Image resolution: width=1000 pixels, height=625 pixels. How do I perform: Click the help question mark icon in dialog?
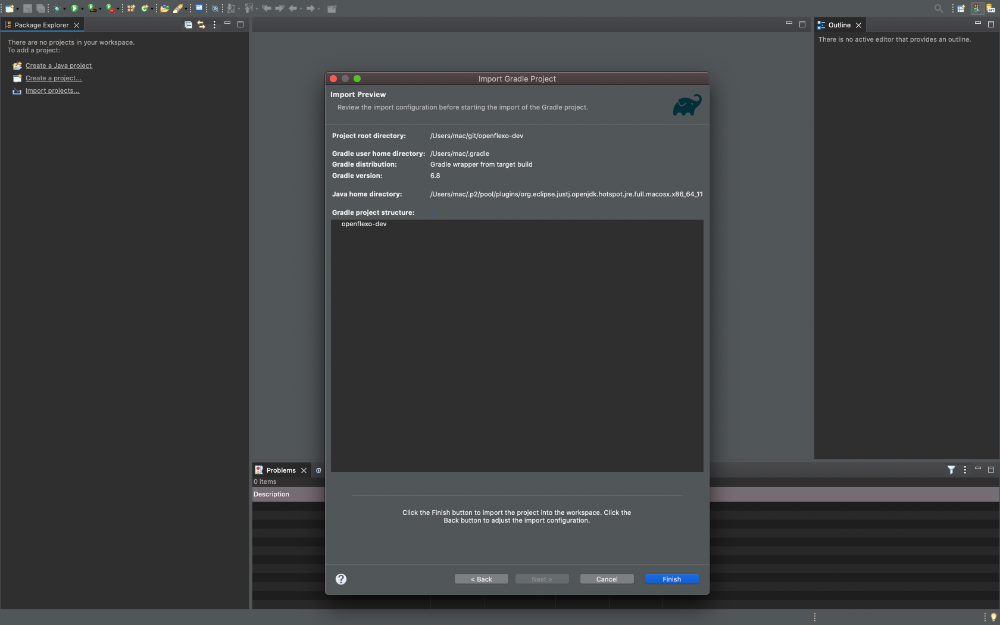[x=341, y=579]
